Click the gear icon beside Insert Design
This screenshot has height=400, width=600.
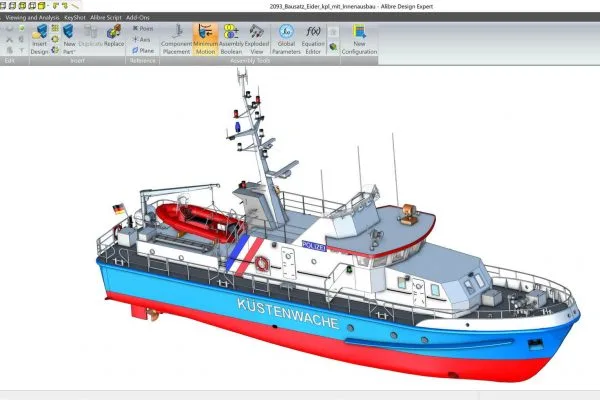coord(55,39)
